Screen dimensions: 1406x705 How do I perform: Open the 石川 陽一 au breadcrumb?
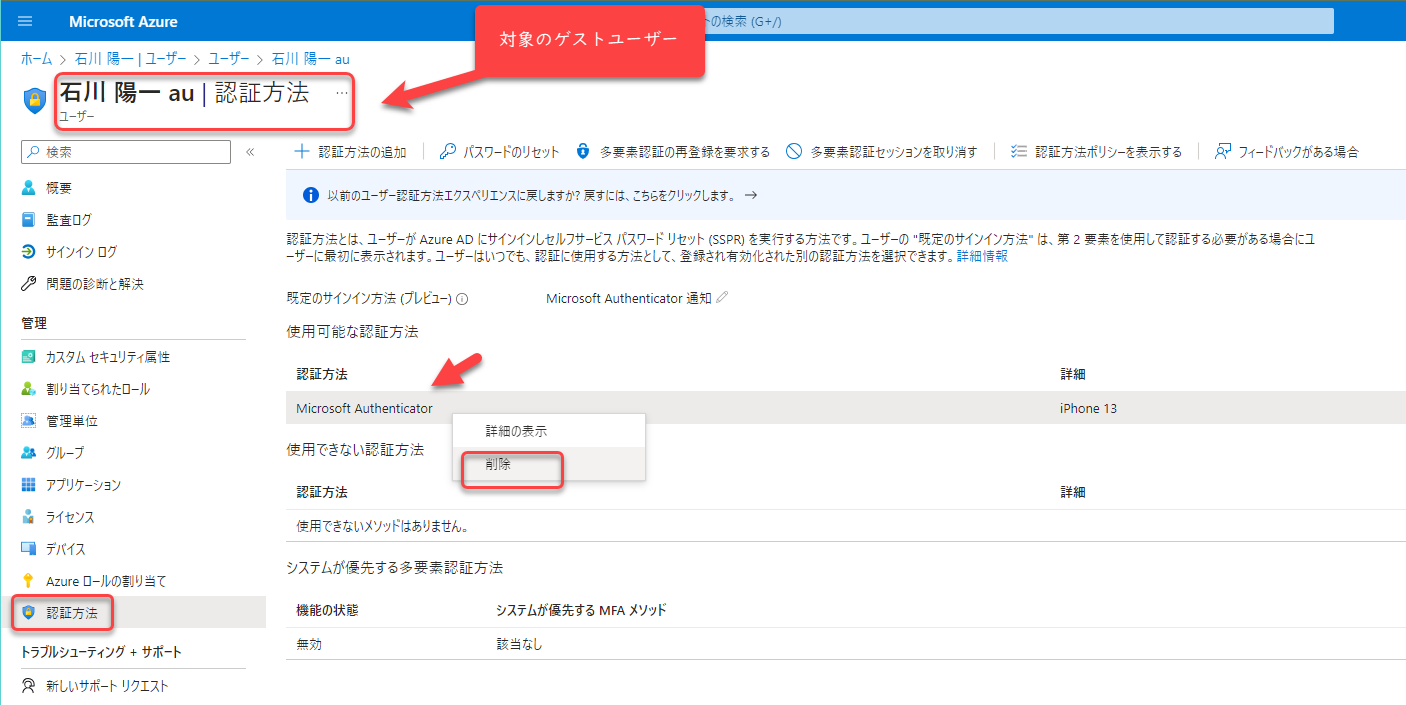tap(311, 59)
